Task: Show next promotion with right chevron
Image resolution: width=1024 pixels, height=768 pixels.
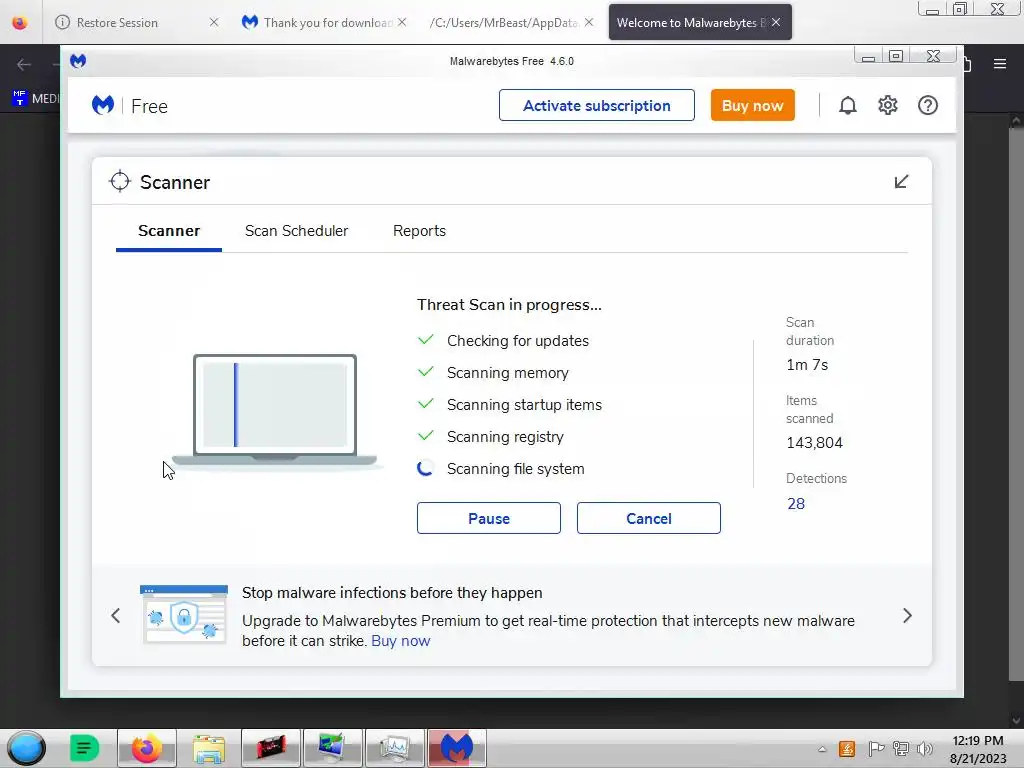Action: [x=907, y=616]
